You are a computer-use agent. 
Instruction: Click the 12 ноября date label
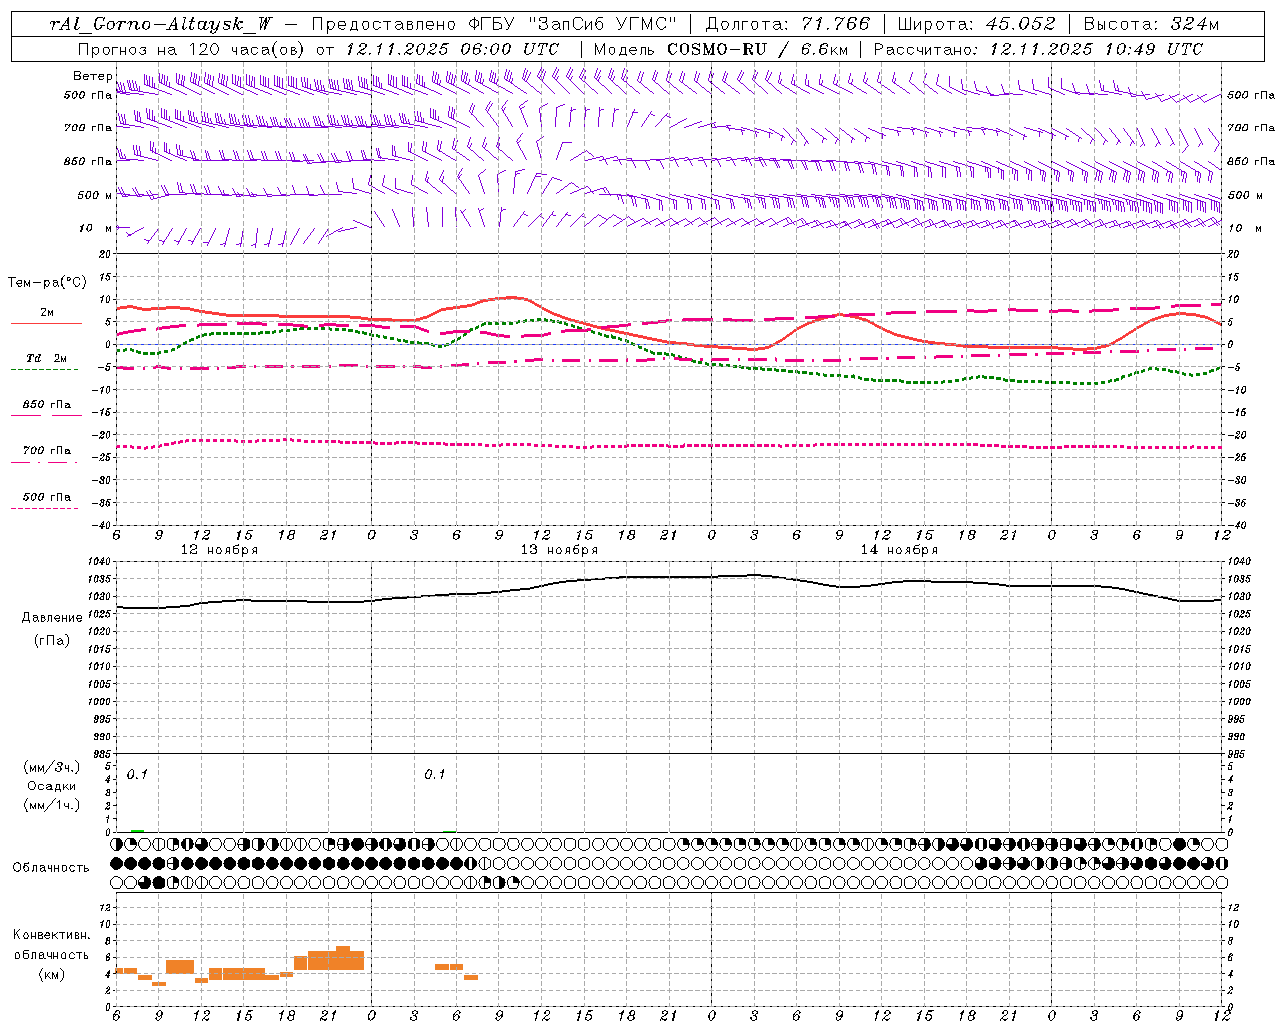tap(219, 550)
